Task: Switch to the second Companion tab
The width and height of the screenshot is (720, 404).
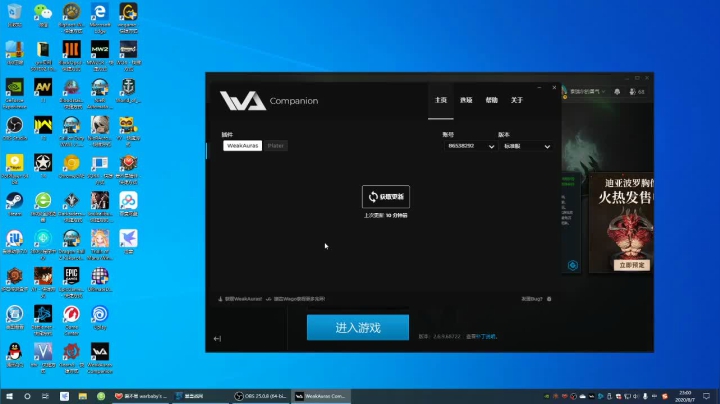Action: (x=466, y=100)
